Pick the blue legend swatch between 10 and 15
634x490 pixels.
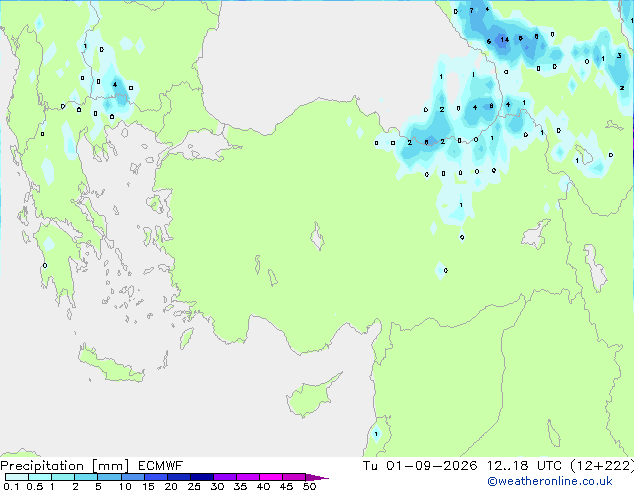tap(133, 477)
